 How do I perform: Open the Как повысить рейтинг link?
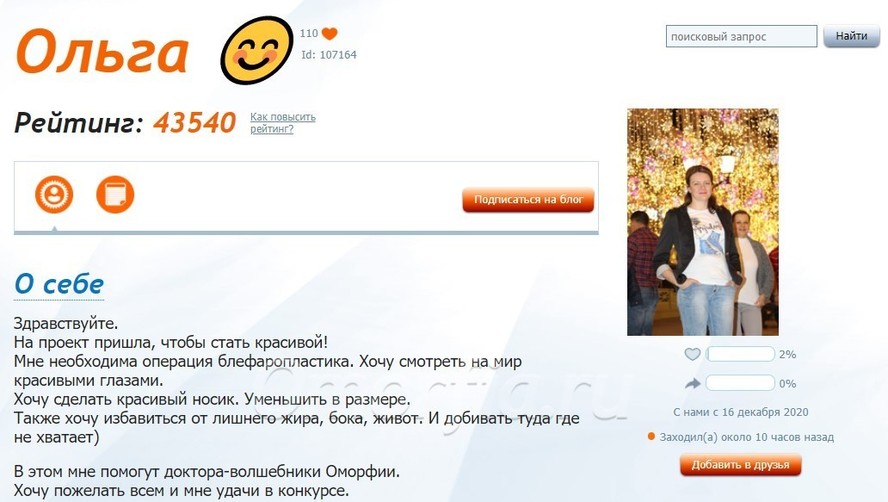(283, 123)
